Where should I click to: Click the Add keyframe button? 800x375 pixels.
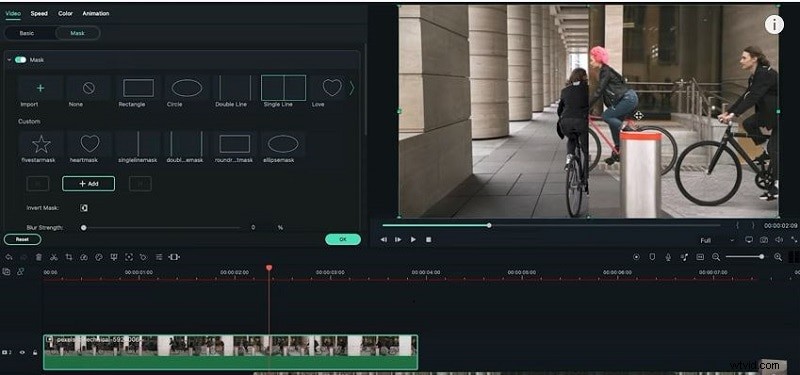[88, 184]
